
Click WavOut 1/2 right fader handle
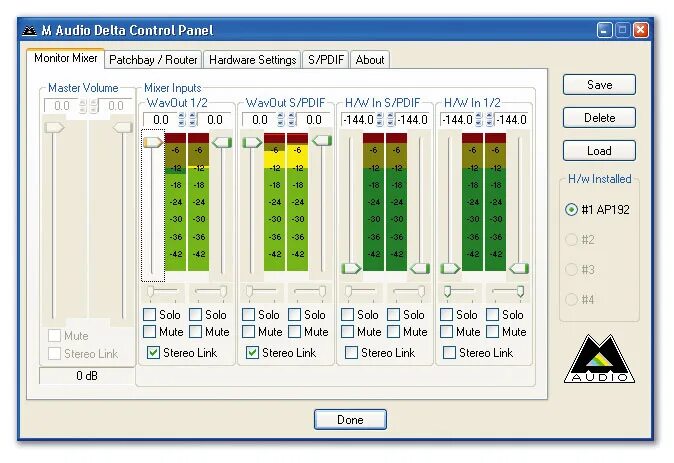(x=222, y=142)
